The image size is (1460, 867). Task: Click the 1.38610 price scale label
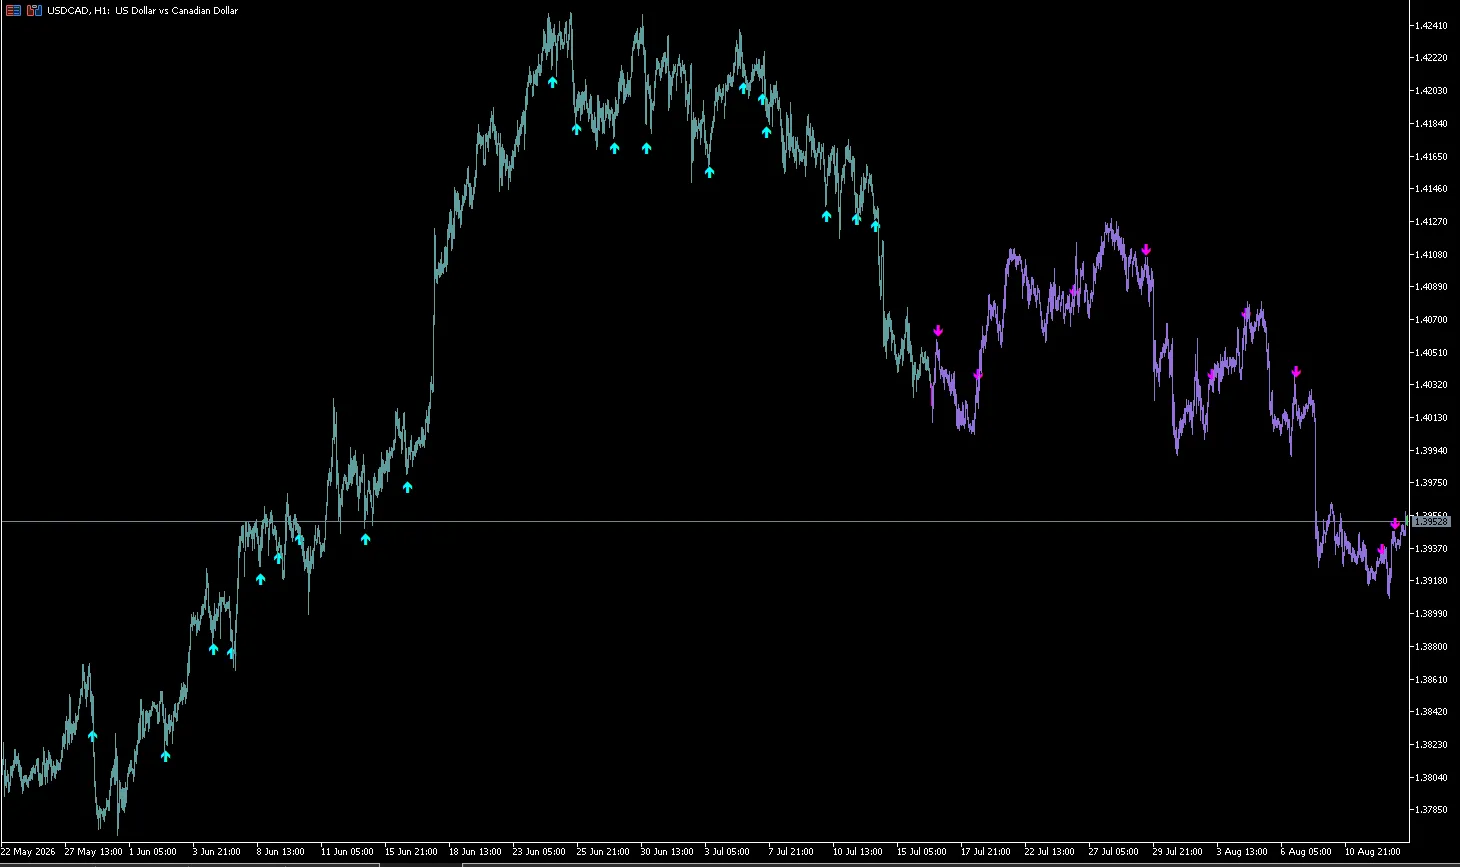[1433, 680]
